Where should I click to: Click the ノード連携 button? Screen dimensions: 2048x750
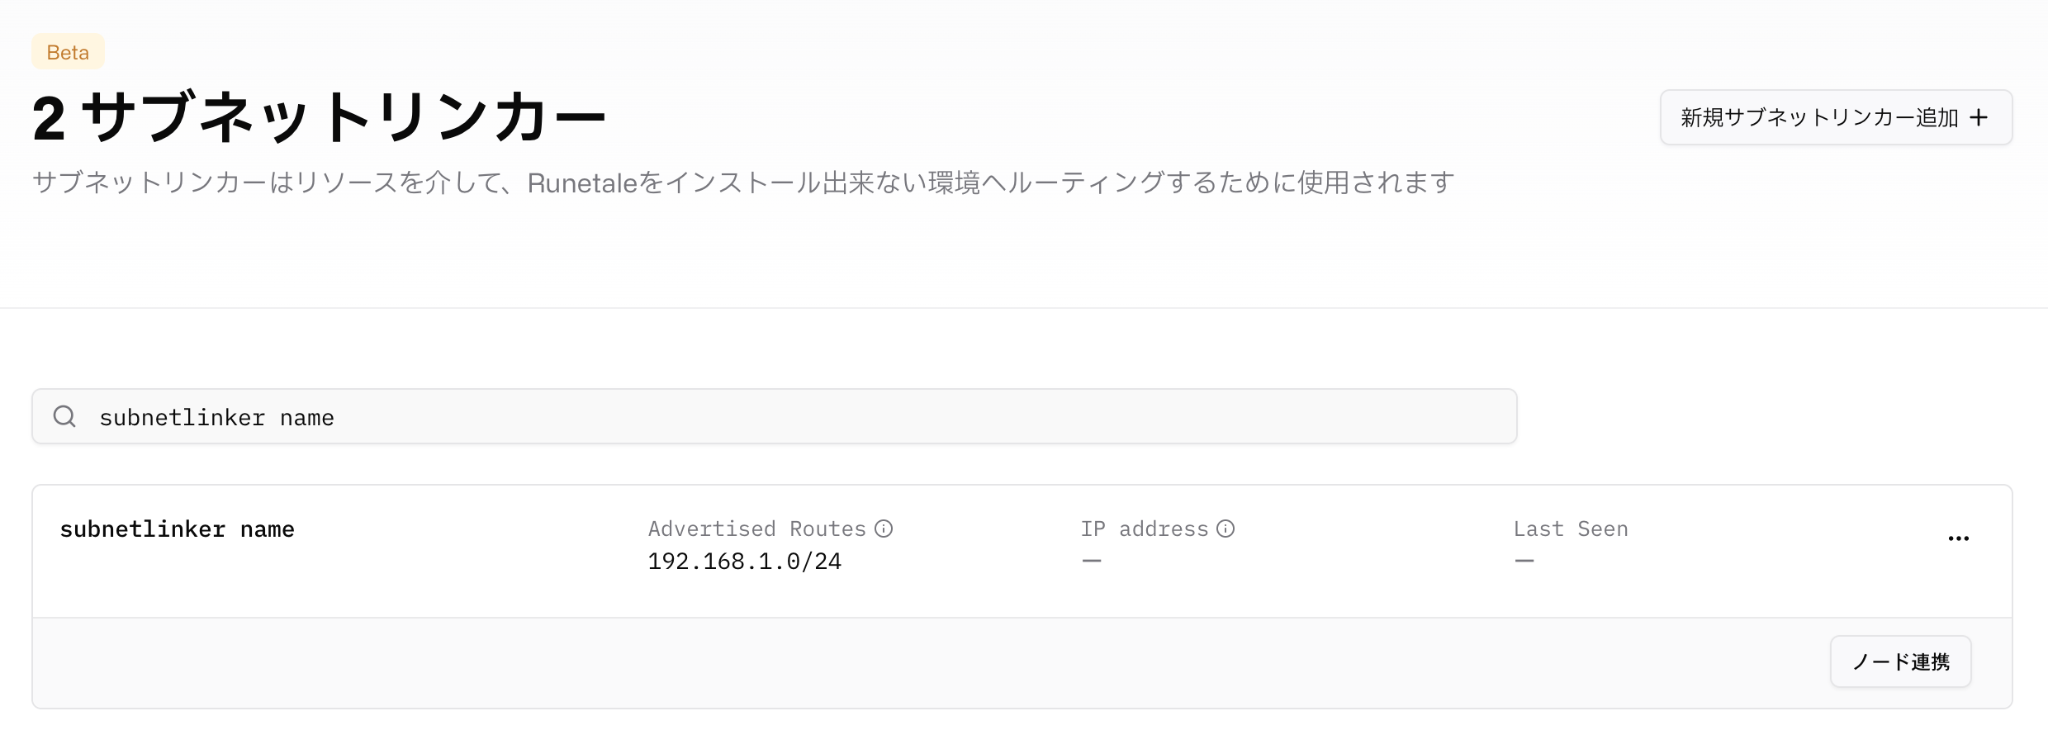(x=1900, y=662)
